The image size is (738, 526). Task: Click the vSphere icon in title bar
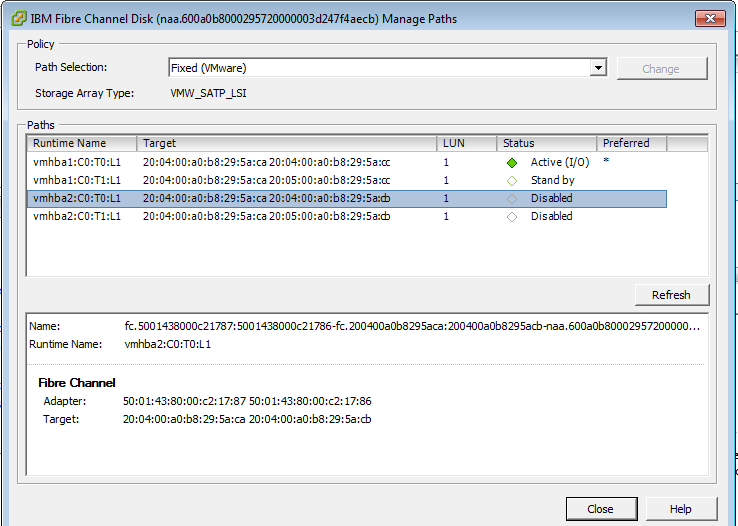(19, 19)
